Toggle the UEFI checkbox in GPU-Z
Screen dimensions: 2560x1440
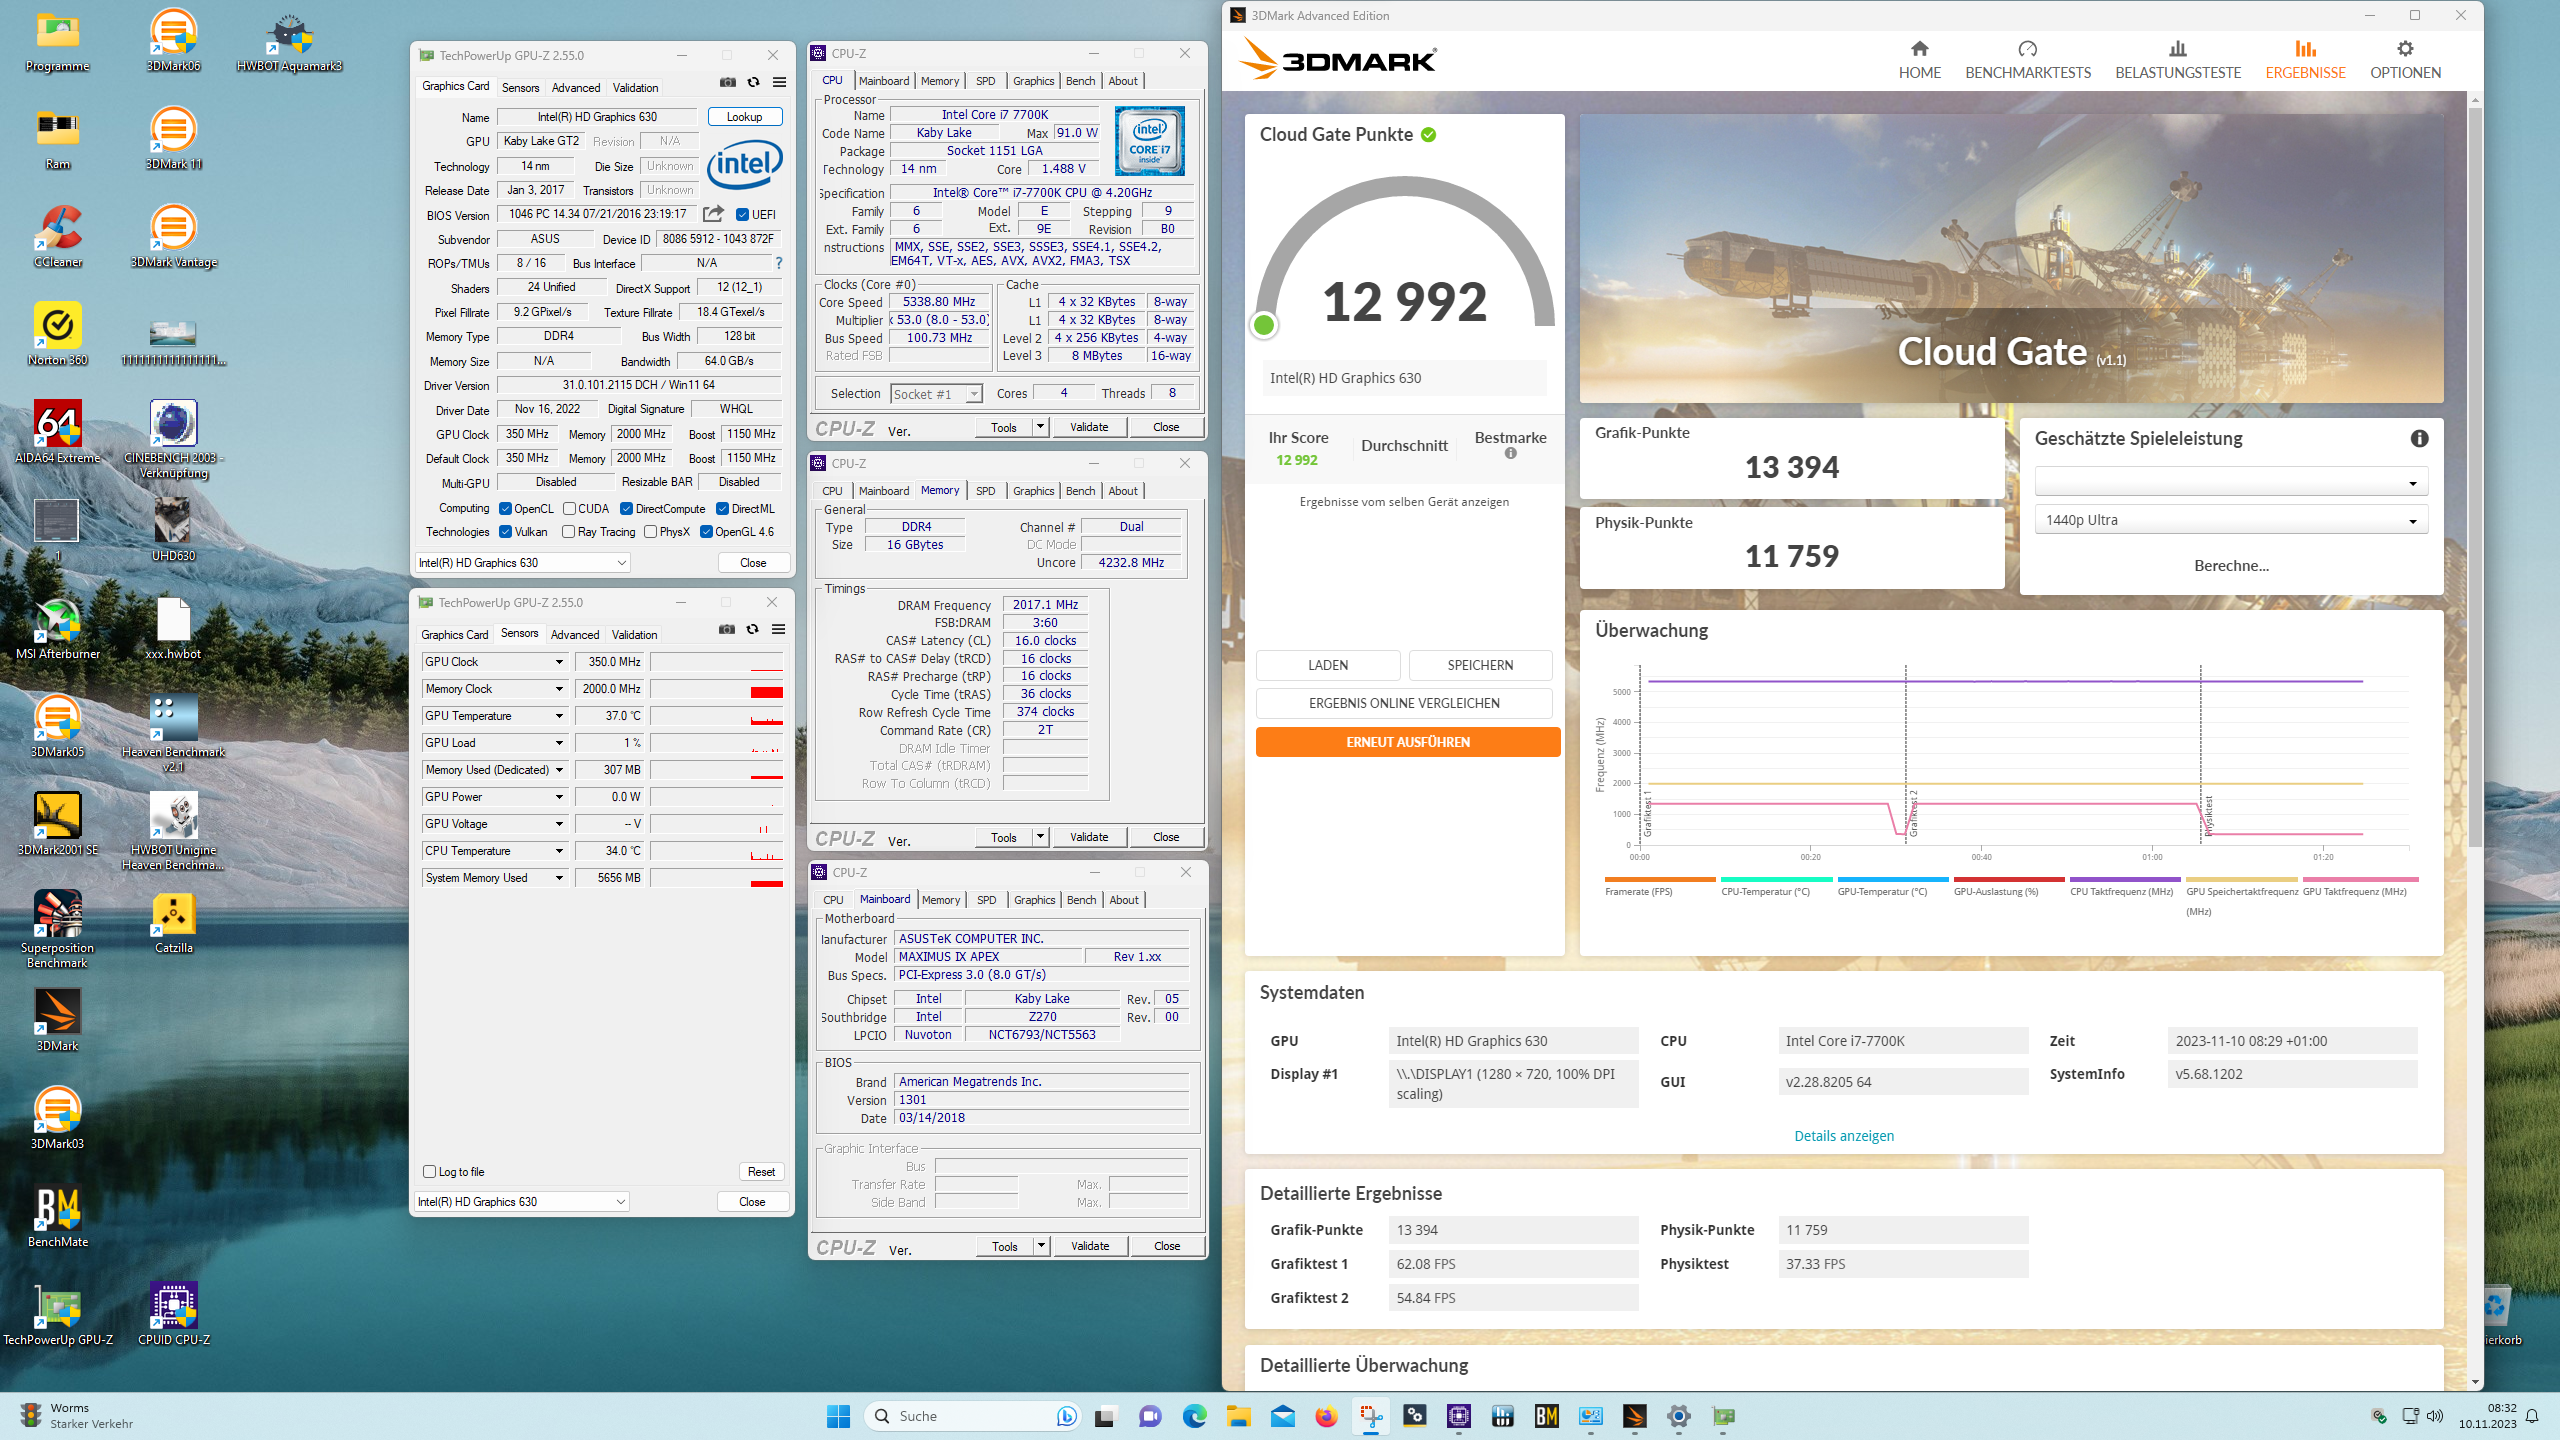tap(742, 214)
